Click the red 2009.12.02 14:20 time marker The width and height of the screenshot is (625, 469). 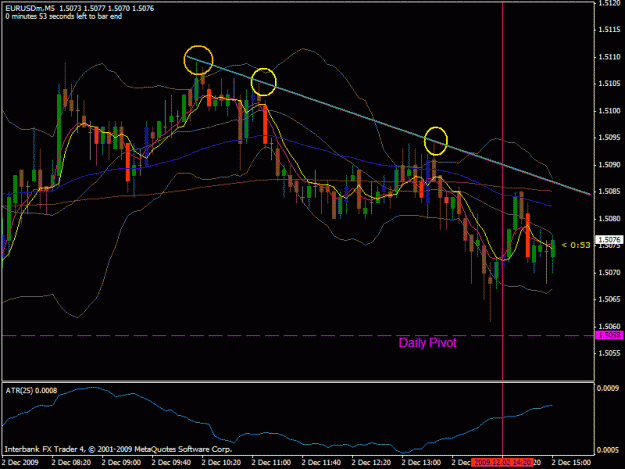pos(502,462)
